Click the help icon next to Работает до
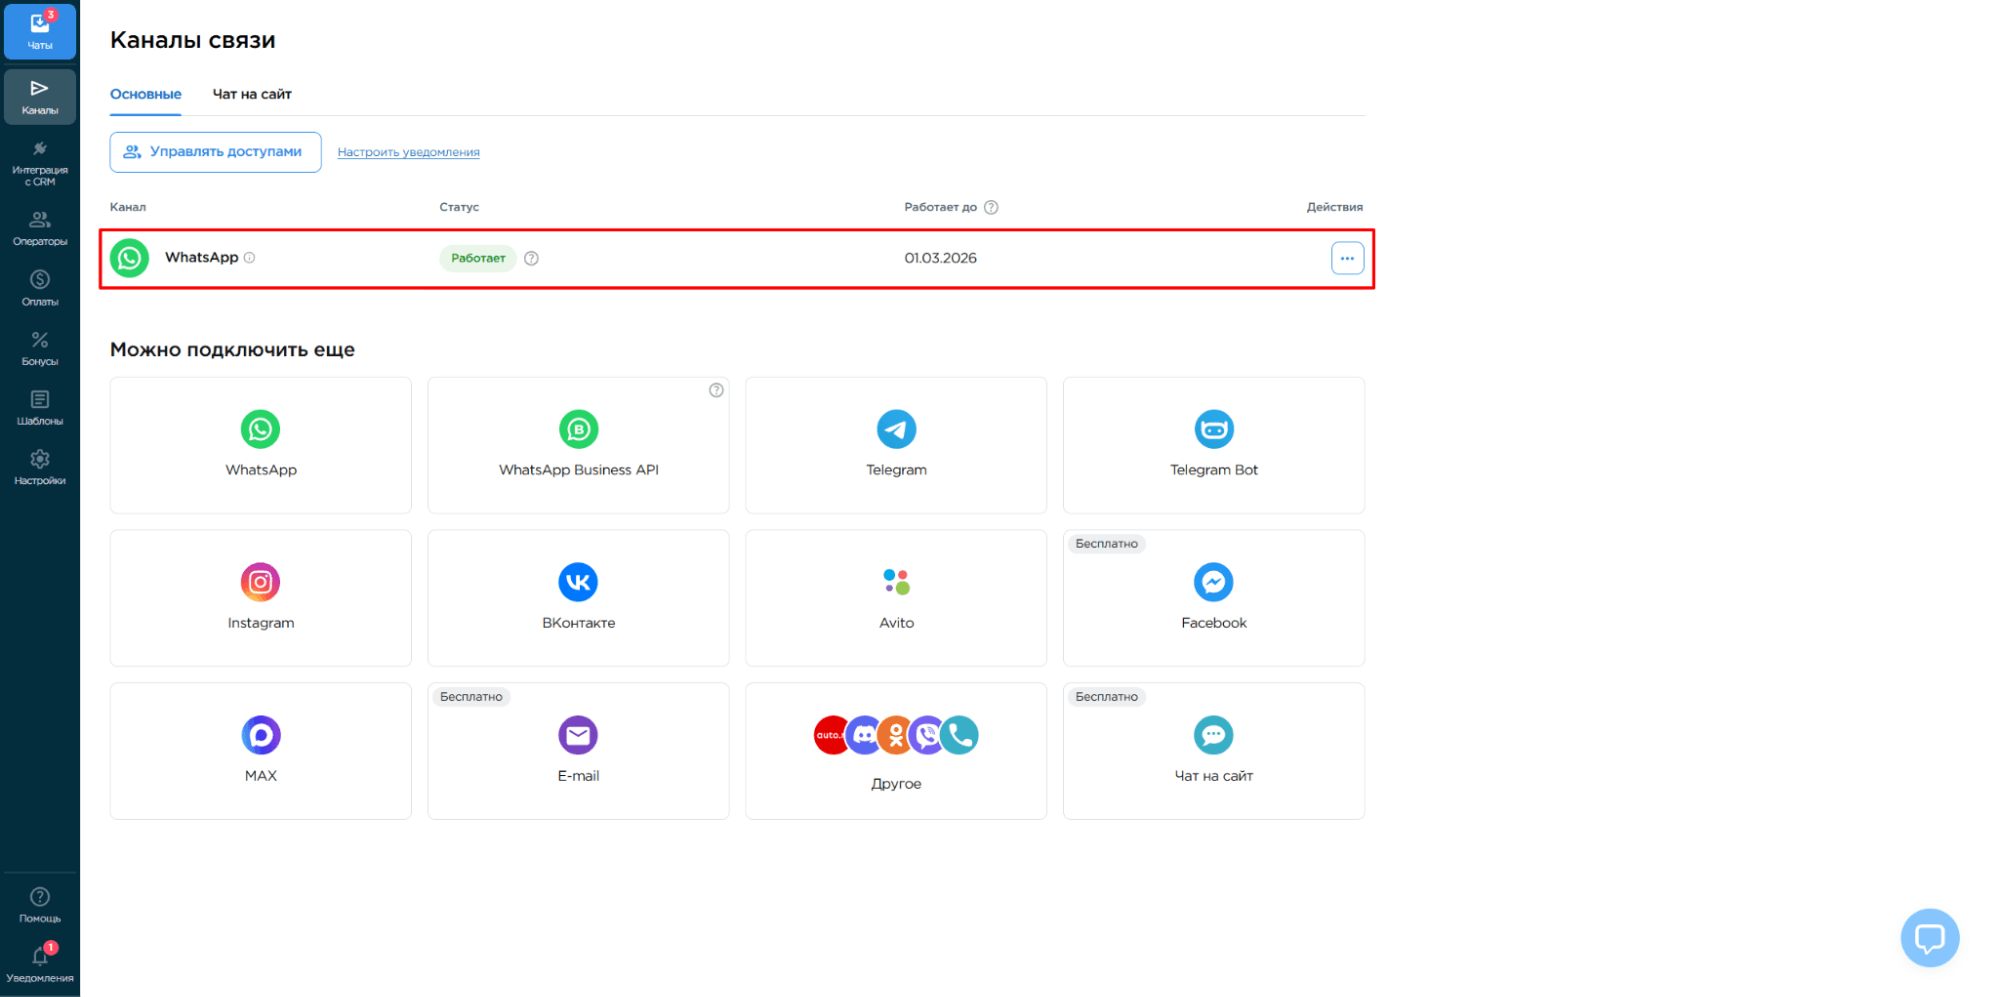Screen dimensions: 1999x997 click(x=991, y=207)
